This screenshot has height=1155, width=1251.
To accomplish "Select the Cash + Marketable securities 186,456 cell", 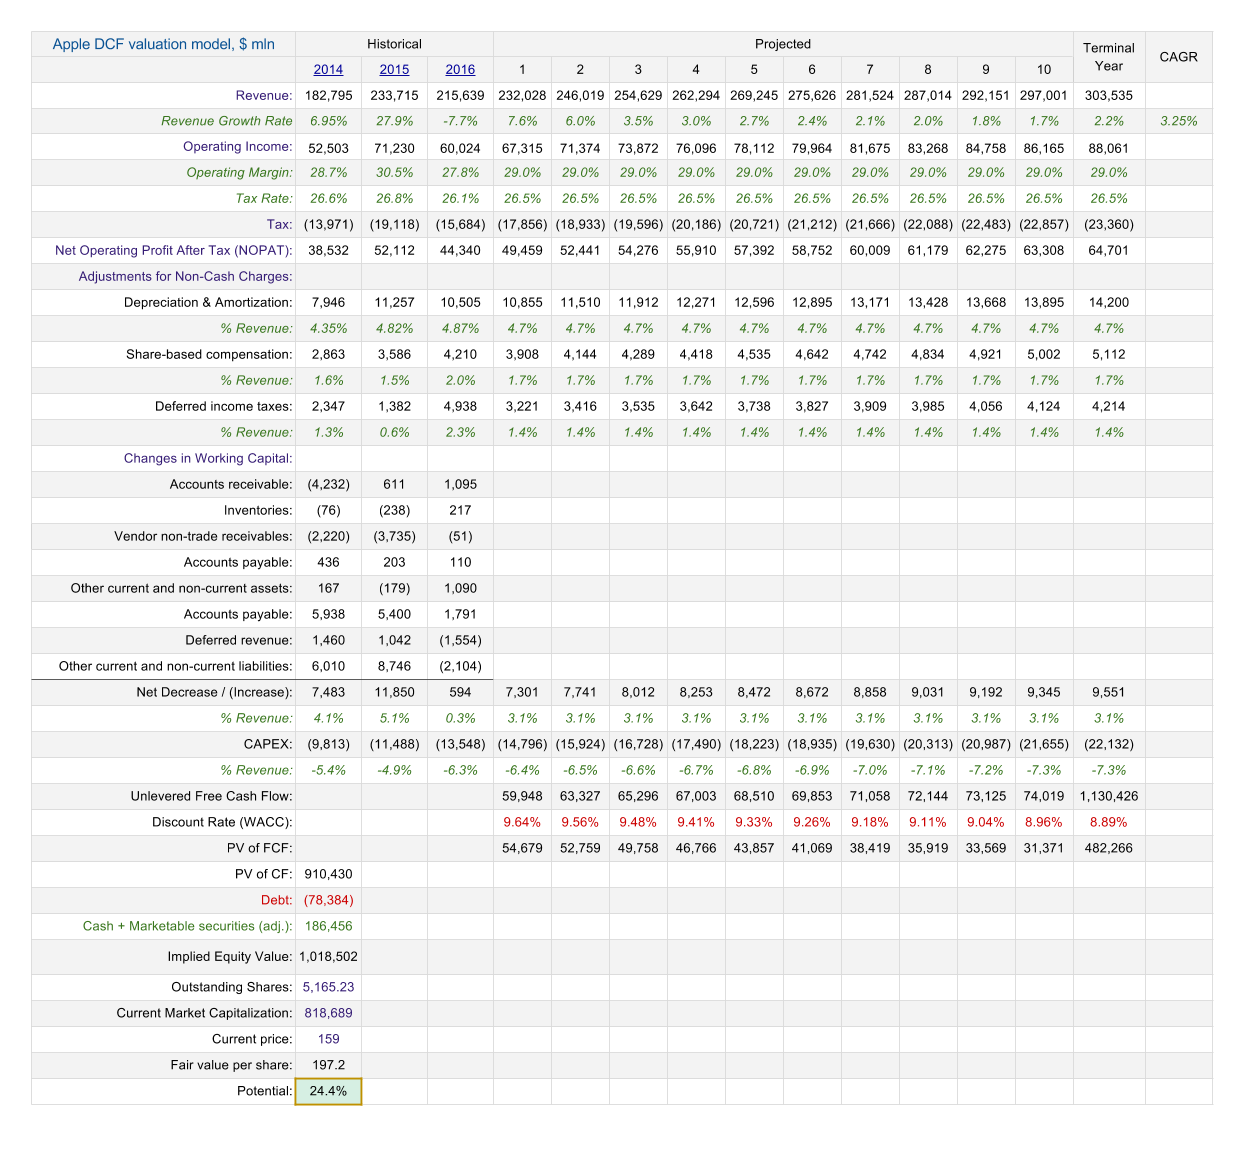I will point(328,926).
